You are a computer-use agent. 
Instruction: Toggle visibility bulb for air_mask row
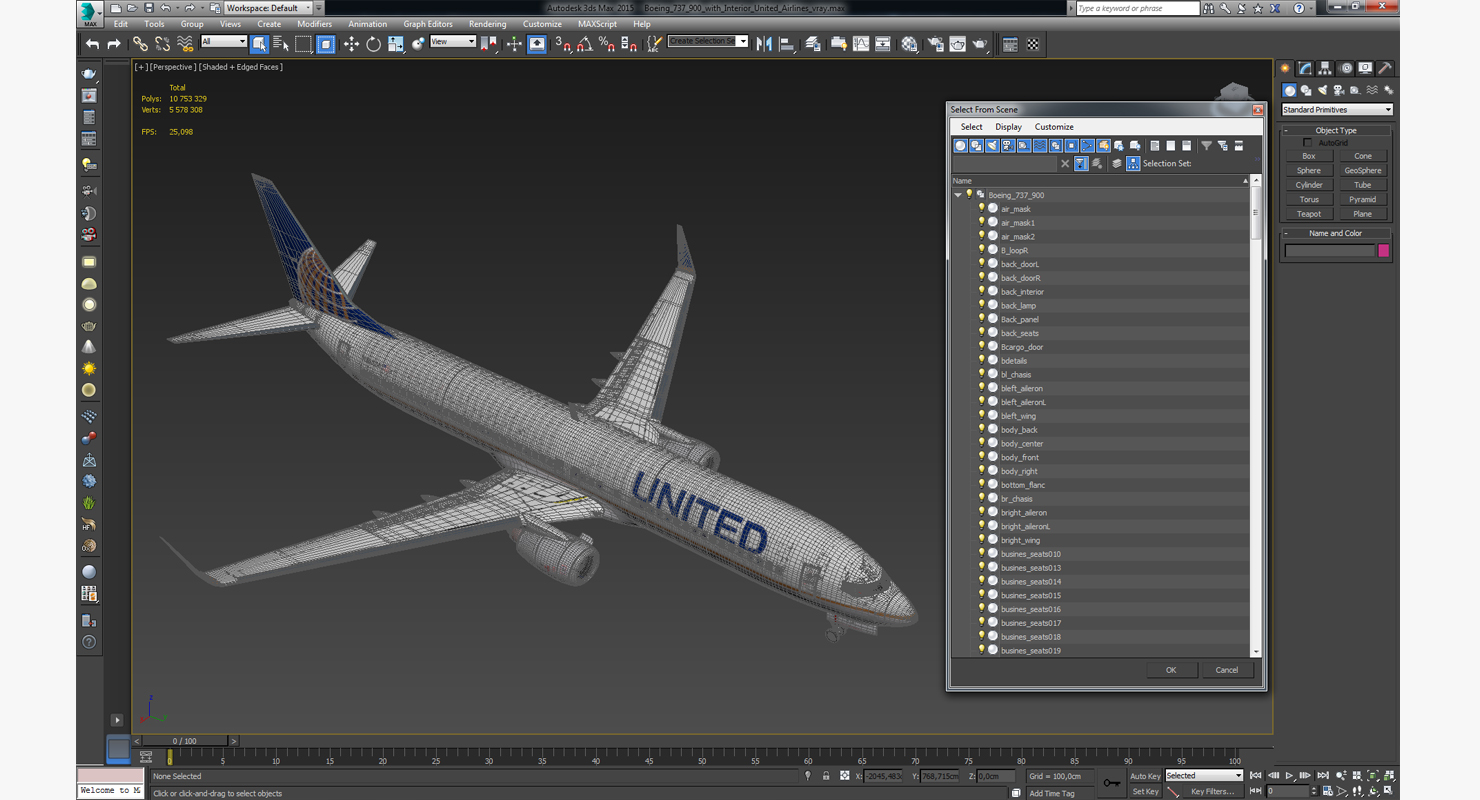click(x=982, y=209)
